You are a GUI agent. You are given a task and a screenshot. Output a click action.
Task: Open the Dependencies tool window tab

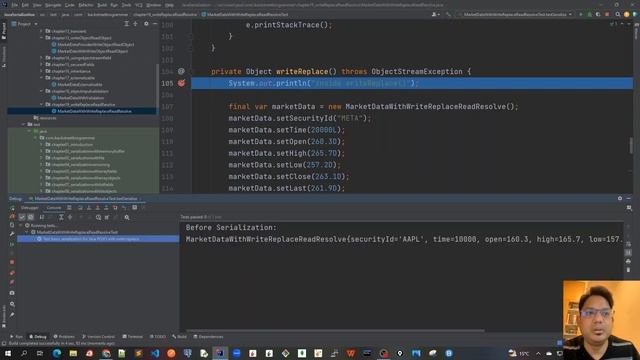pyautogui.click(x=208, y=337)
